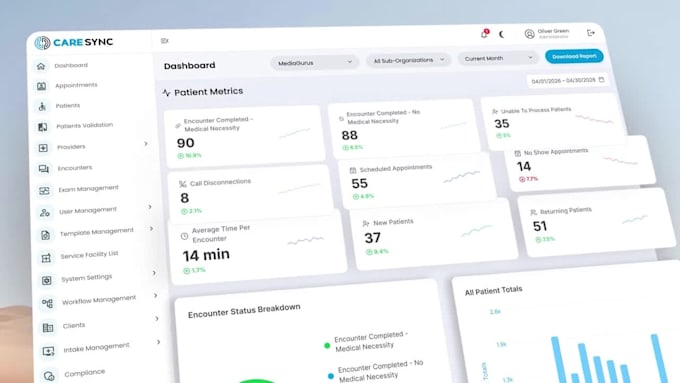Open Compliance in the sidebar
This screenshot has width=680, height=383.
coord(85,373)
